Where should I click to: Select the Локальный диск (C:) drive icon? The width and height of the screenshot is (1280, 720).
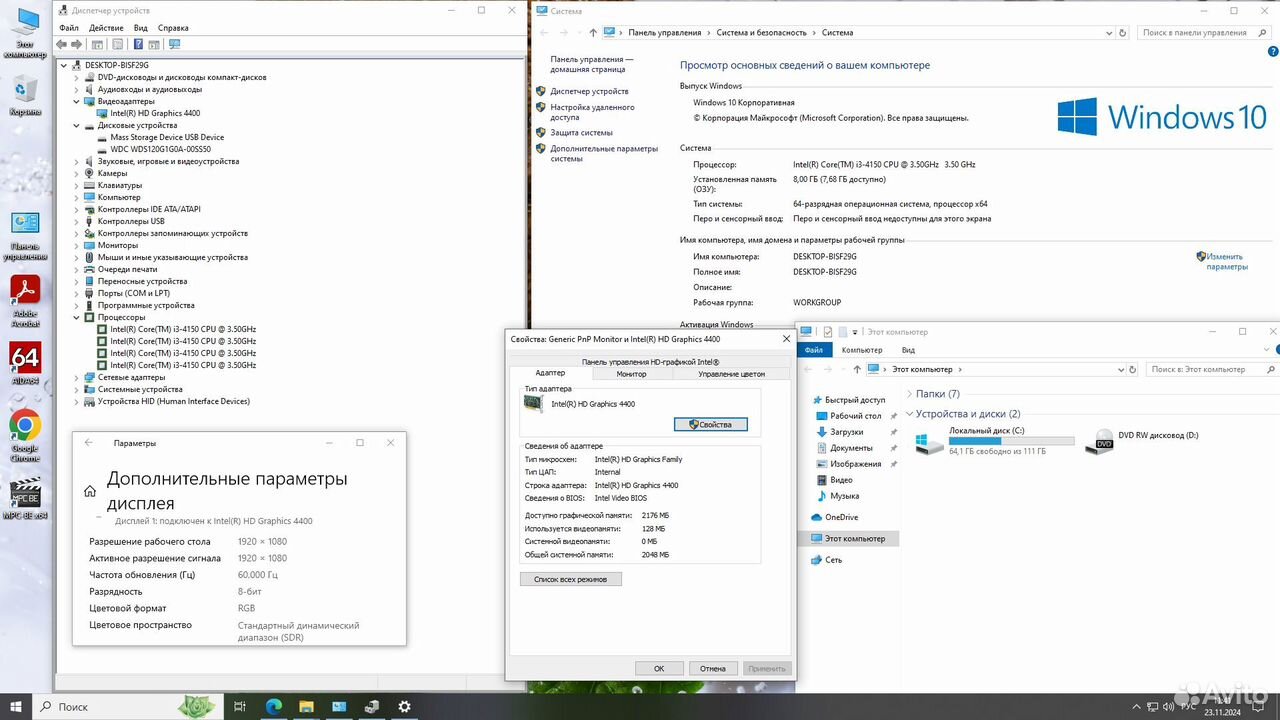[929, 442]
